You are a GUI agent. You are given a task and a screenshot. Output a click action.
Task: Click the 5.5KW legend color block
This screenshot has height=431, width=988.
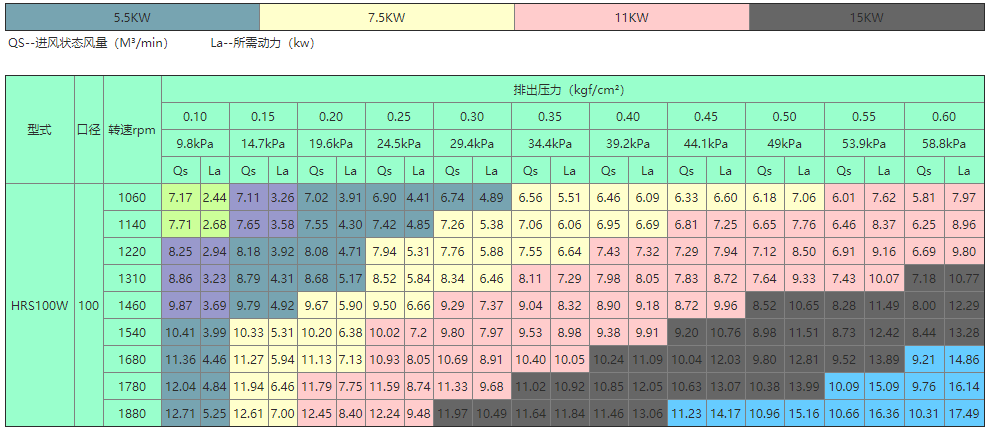(132, 17)
